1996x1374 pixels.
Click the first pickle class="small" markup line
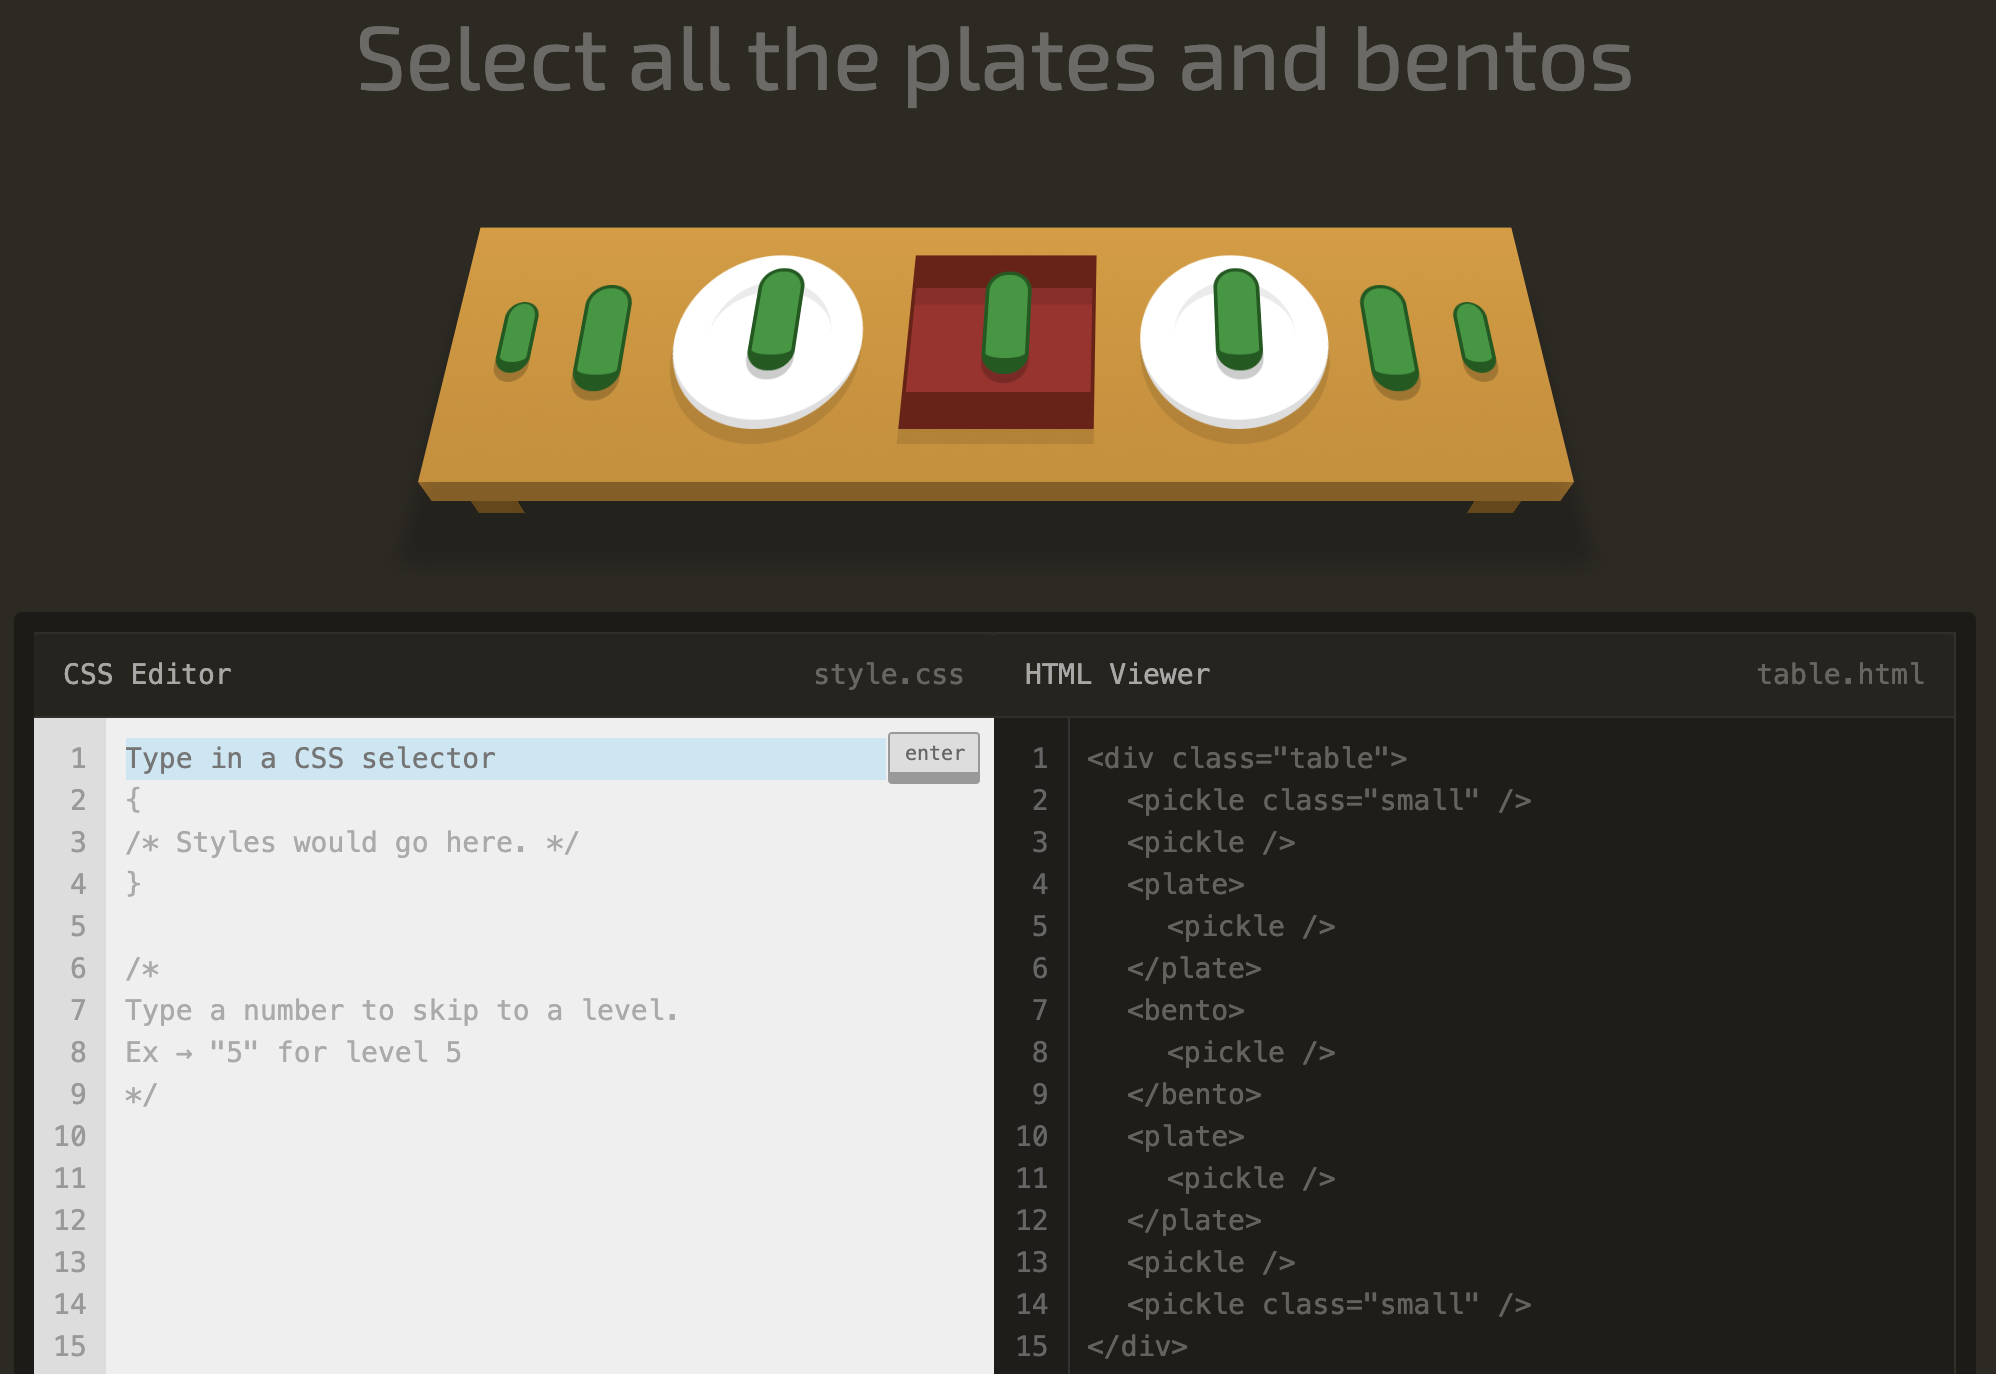click(1328, 800)
